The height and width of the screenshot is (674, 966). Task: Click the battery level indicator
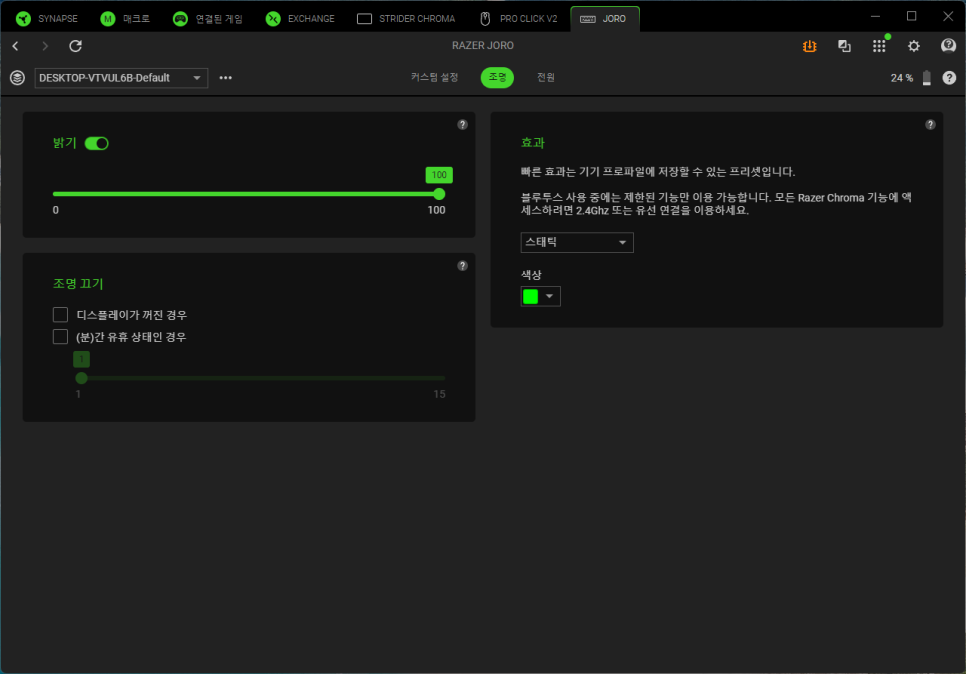coord(926,78)
